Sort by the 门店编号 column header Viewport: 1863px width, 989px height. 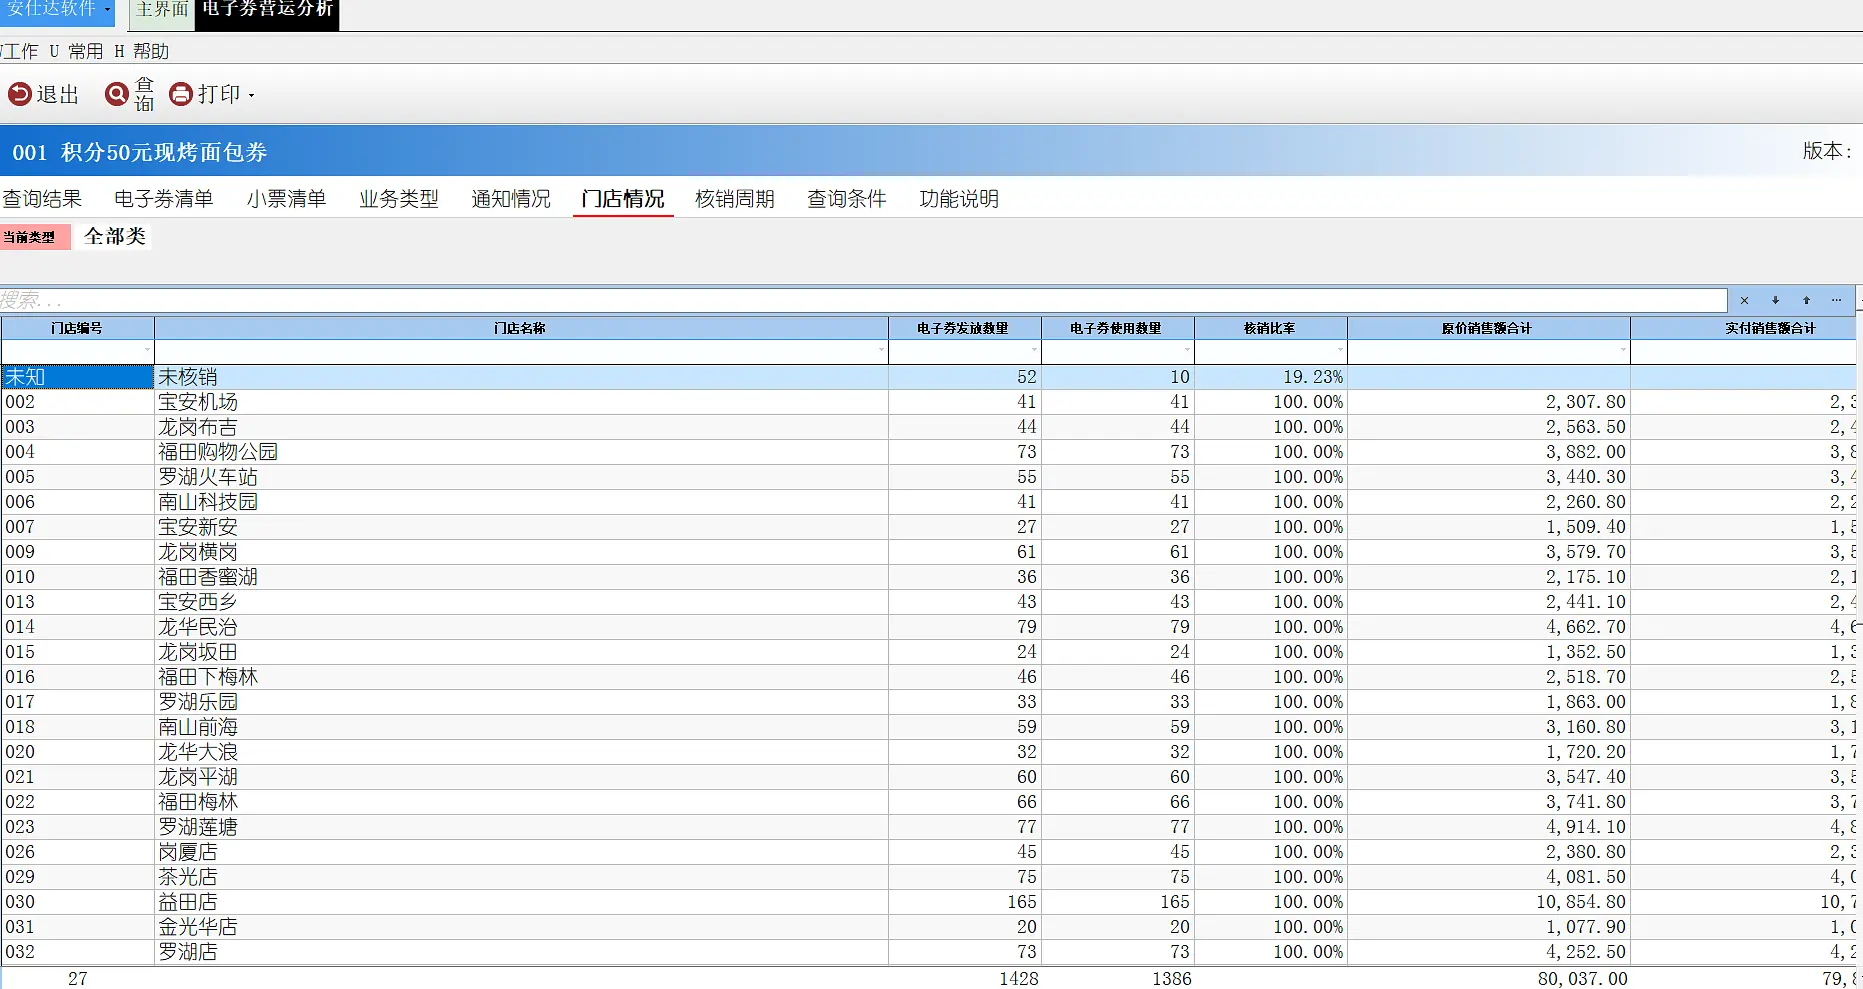(77, 328)
